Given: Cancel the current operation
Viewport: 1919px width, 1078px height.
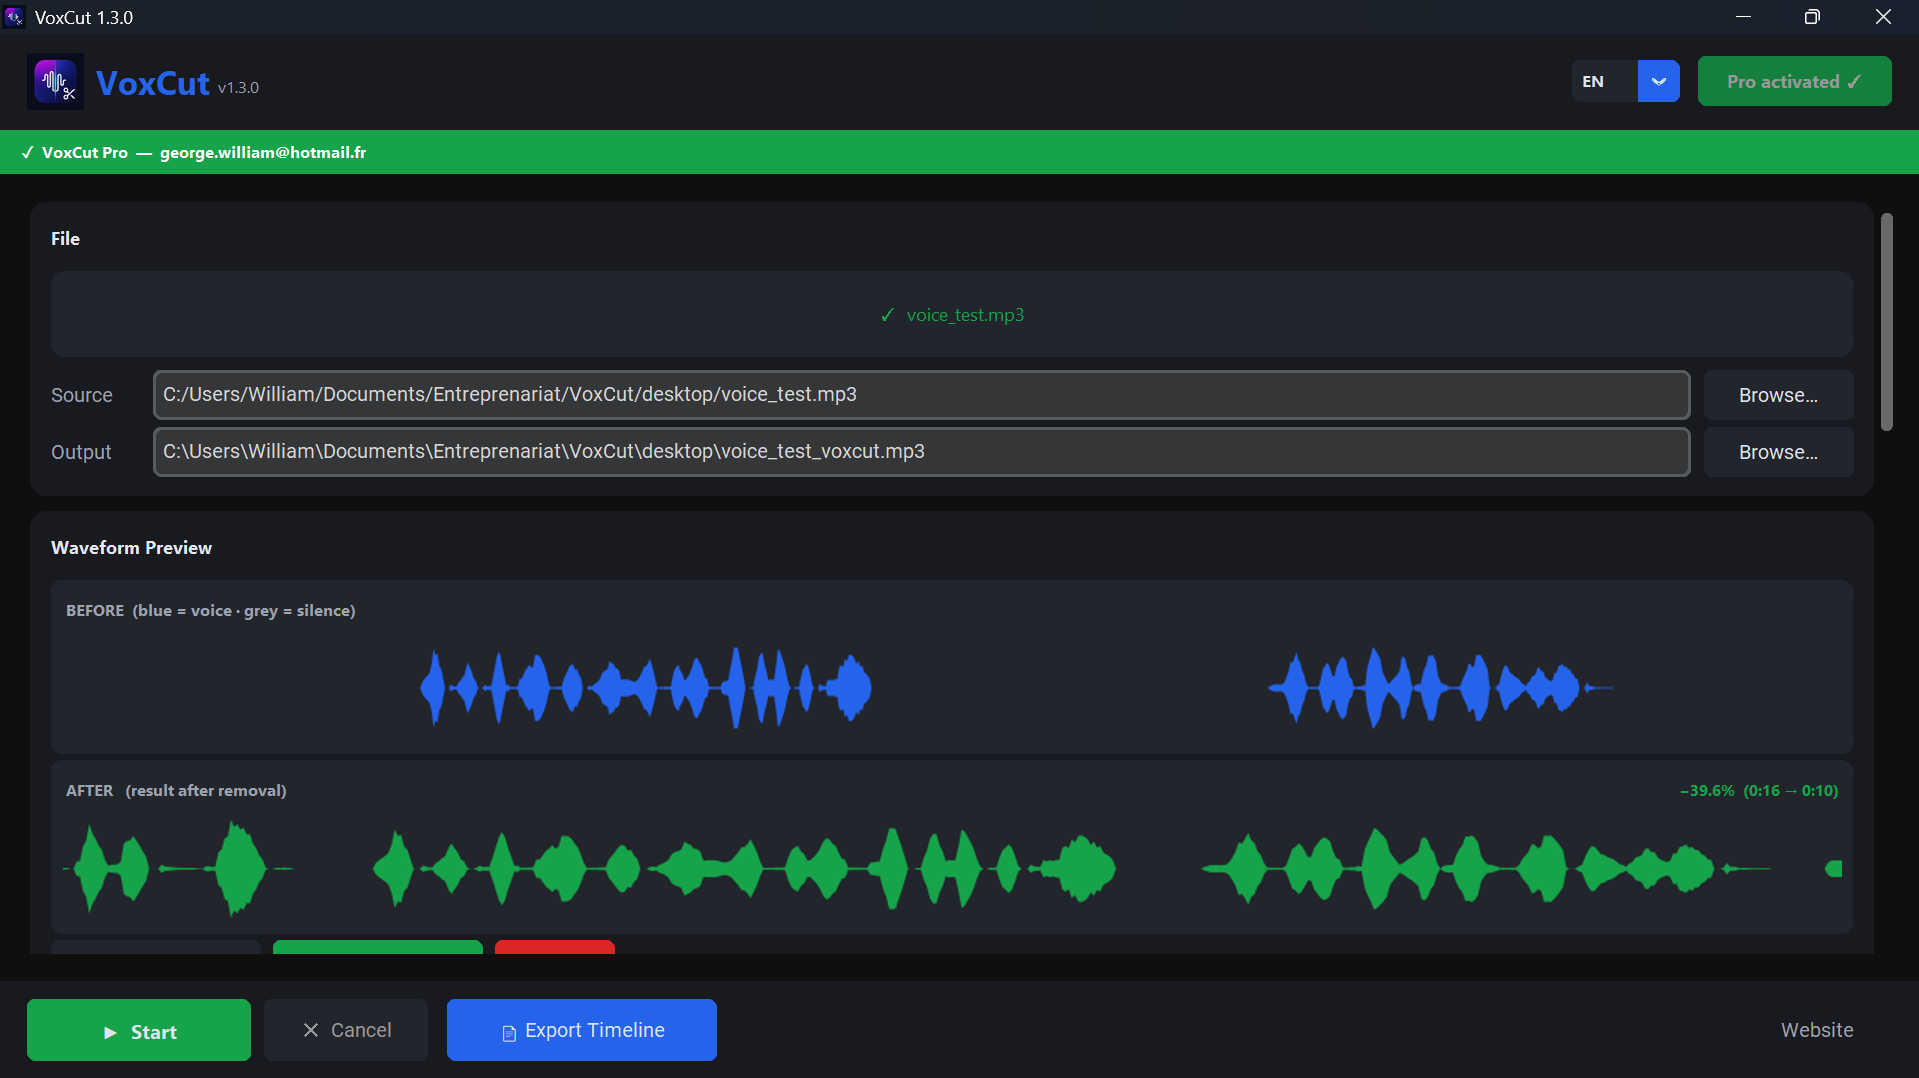Looking at the screenshot, I should tap(346, 1030).
